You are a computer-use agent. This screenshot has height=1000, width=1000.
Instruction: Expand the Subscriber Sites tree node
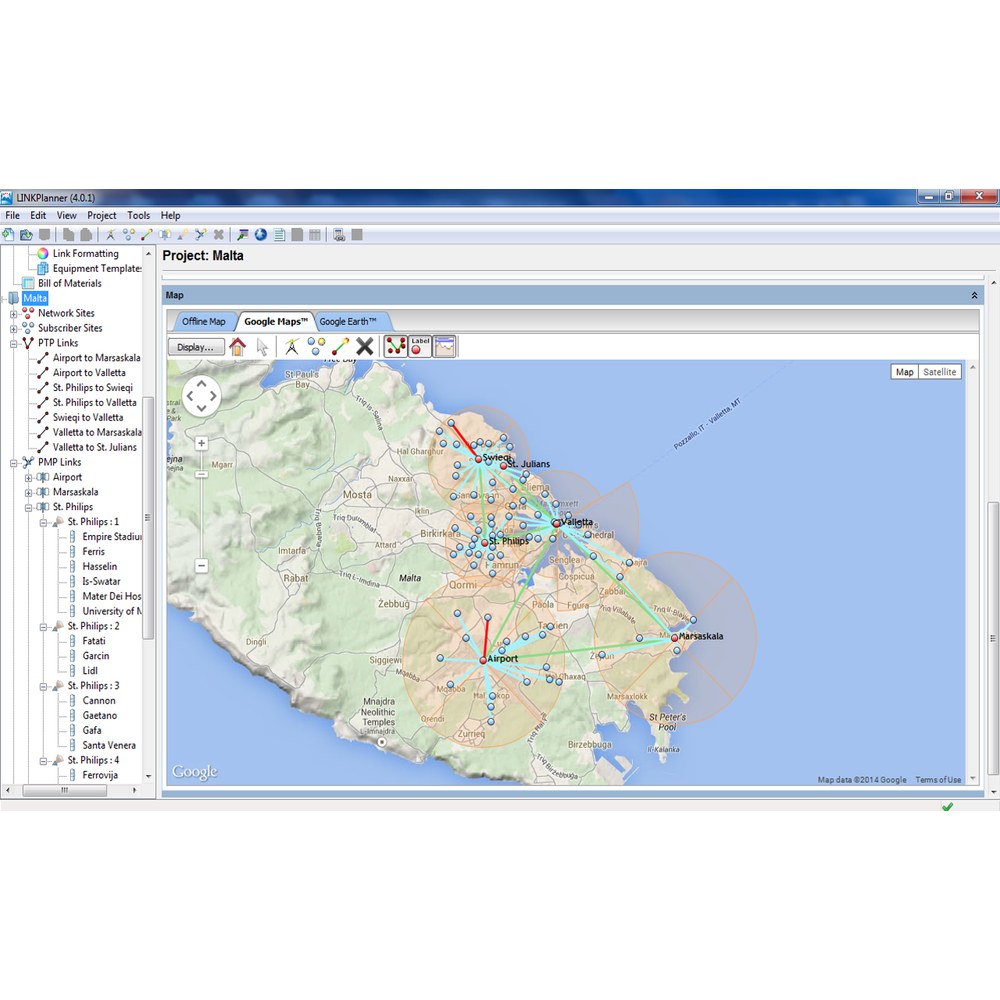coord(13,328)
